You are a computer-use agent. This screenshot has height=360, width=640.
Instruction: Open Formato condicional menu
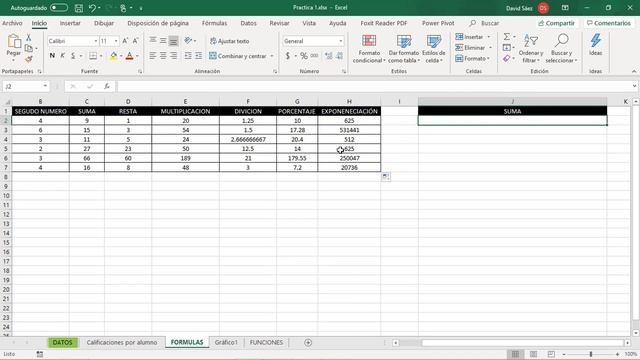coord(369,49)
